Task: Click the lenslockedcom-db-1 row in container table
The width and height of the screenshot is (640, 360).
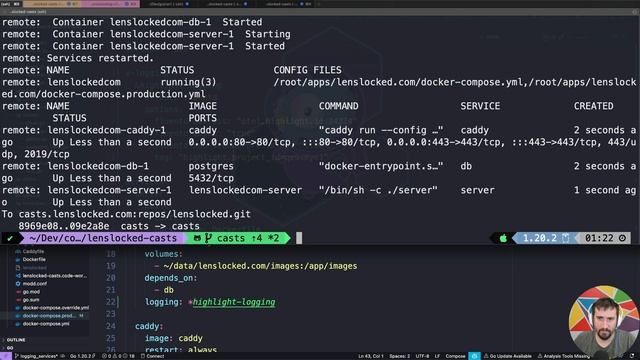Action: point(319,172)
